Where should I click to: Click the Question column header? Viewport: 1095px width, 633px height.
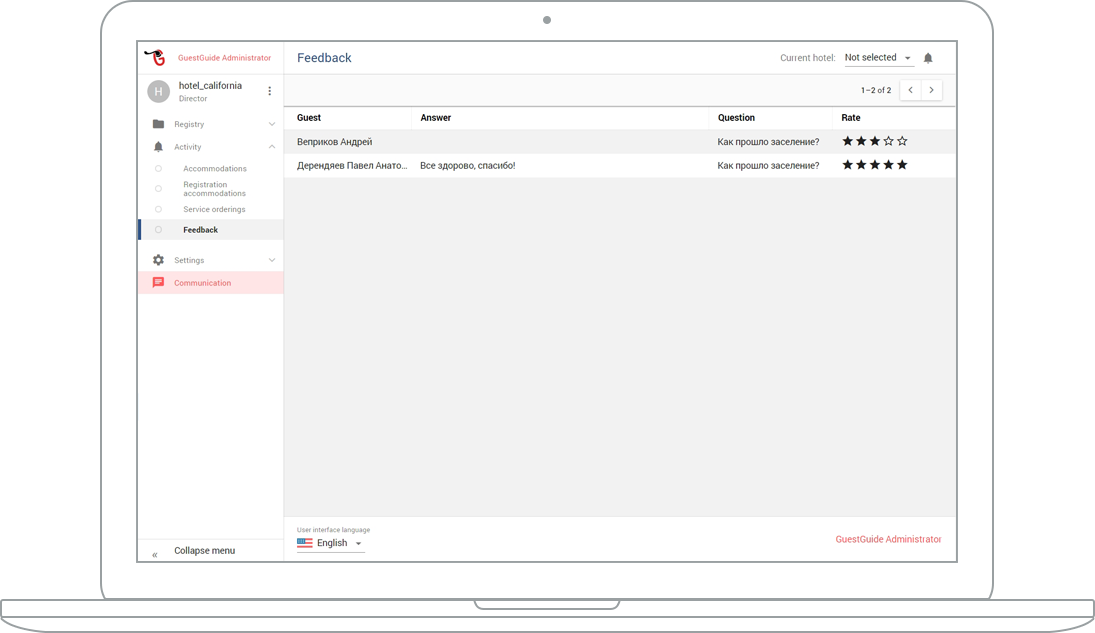[736, 117]
